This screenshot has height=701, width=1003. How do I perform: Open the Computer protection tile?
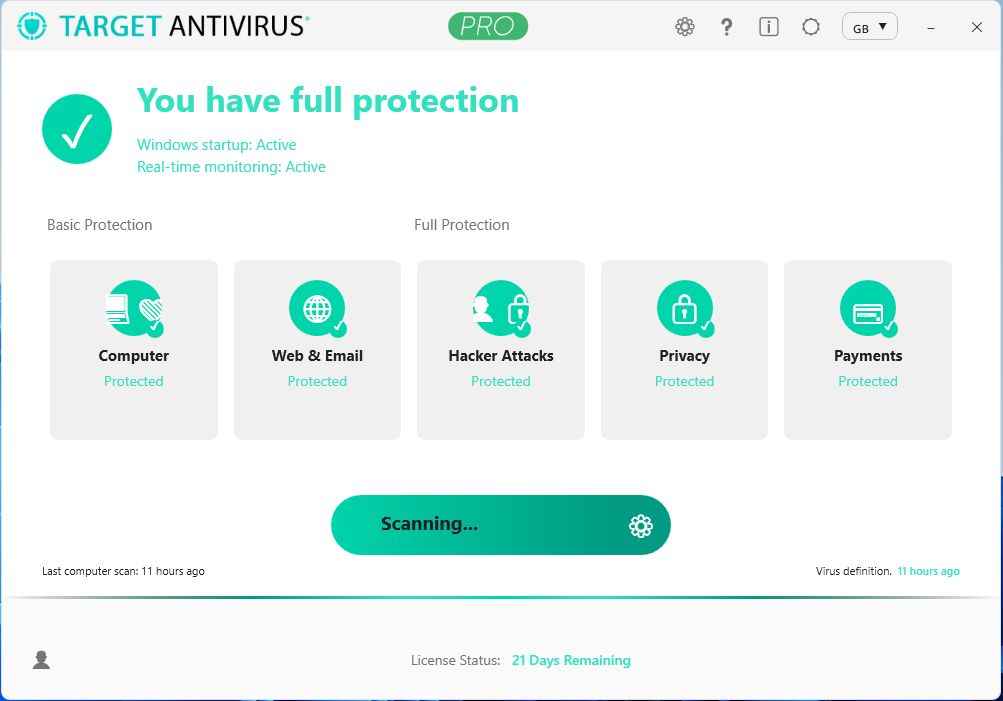pyautogui.click(x=134, y=350)
